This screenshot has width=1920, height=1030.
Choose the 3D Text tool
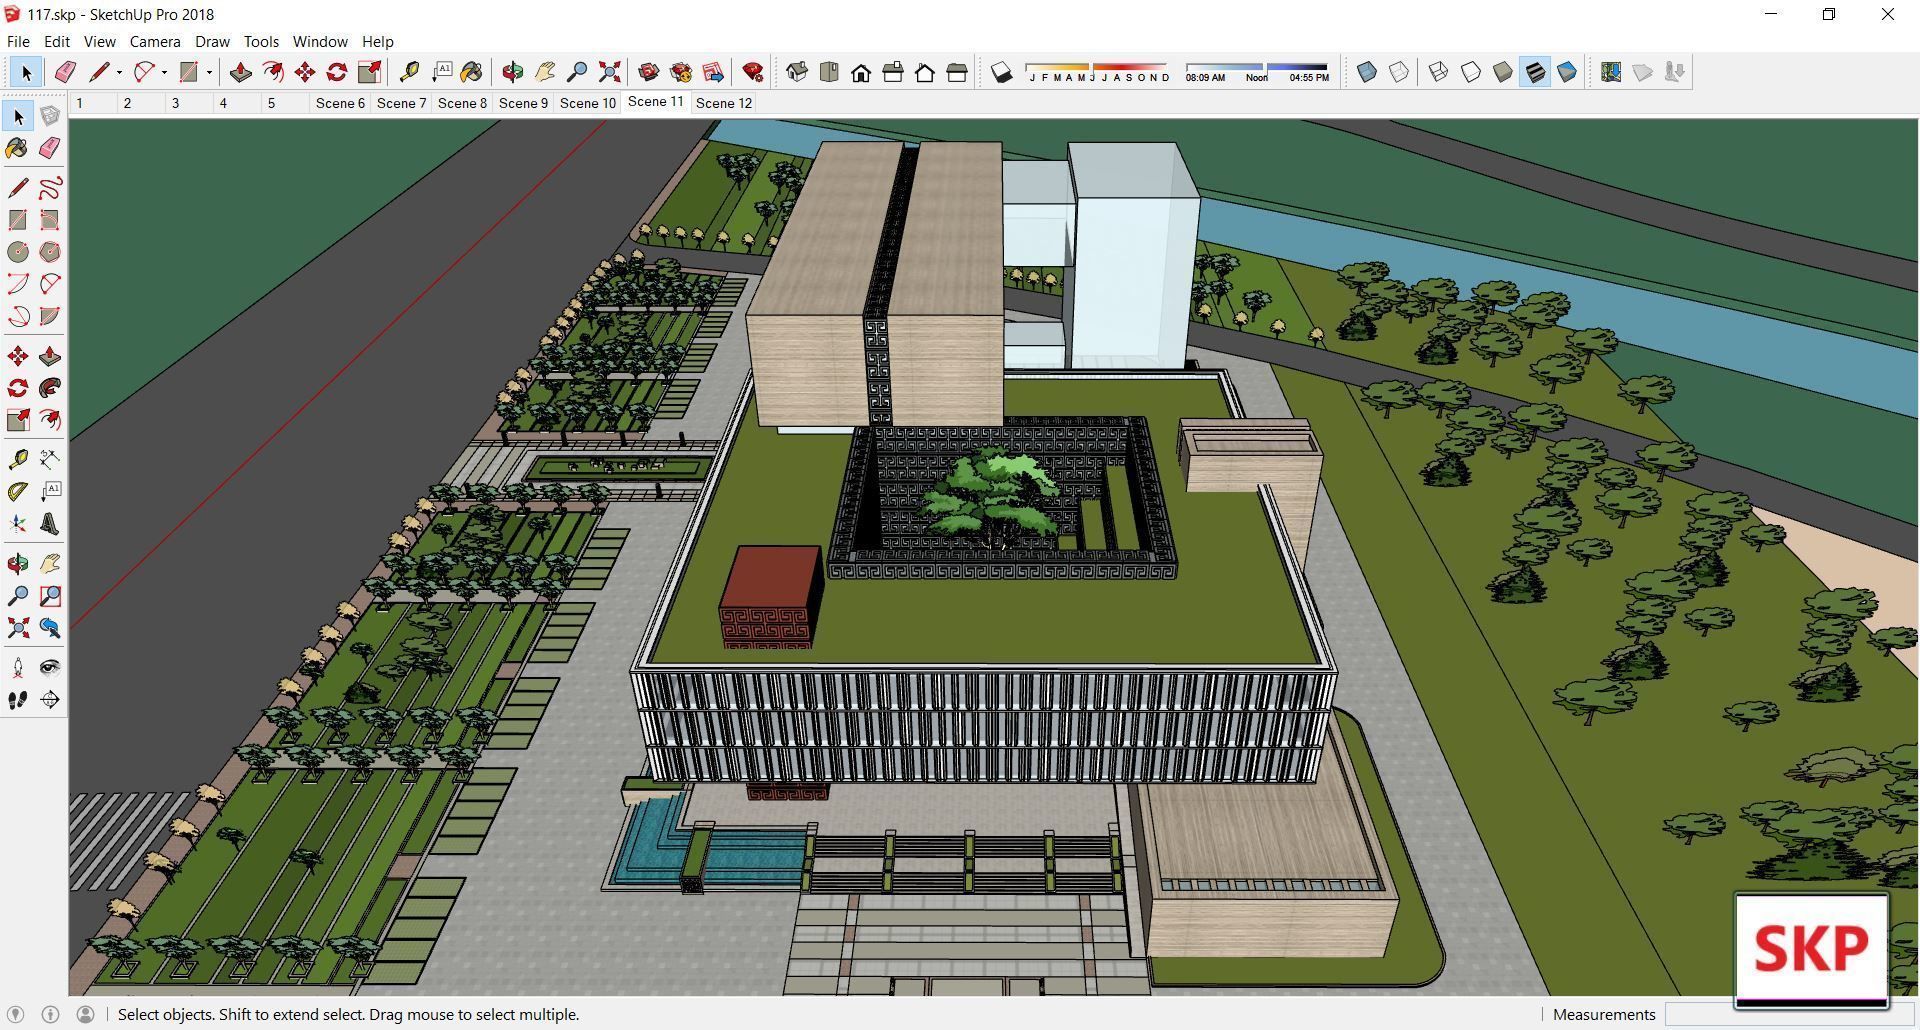tap(50, 524)
